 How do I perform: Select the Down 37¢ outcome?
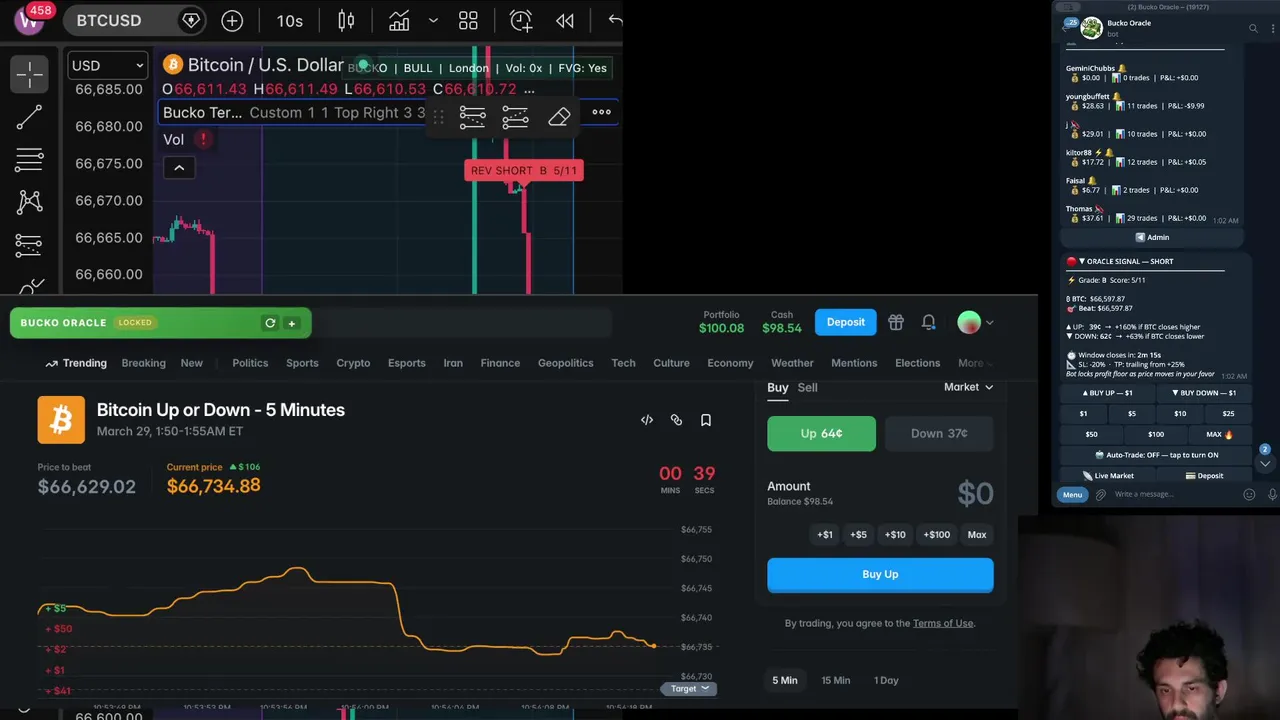pos(939,434)
